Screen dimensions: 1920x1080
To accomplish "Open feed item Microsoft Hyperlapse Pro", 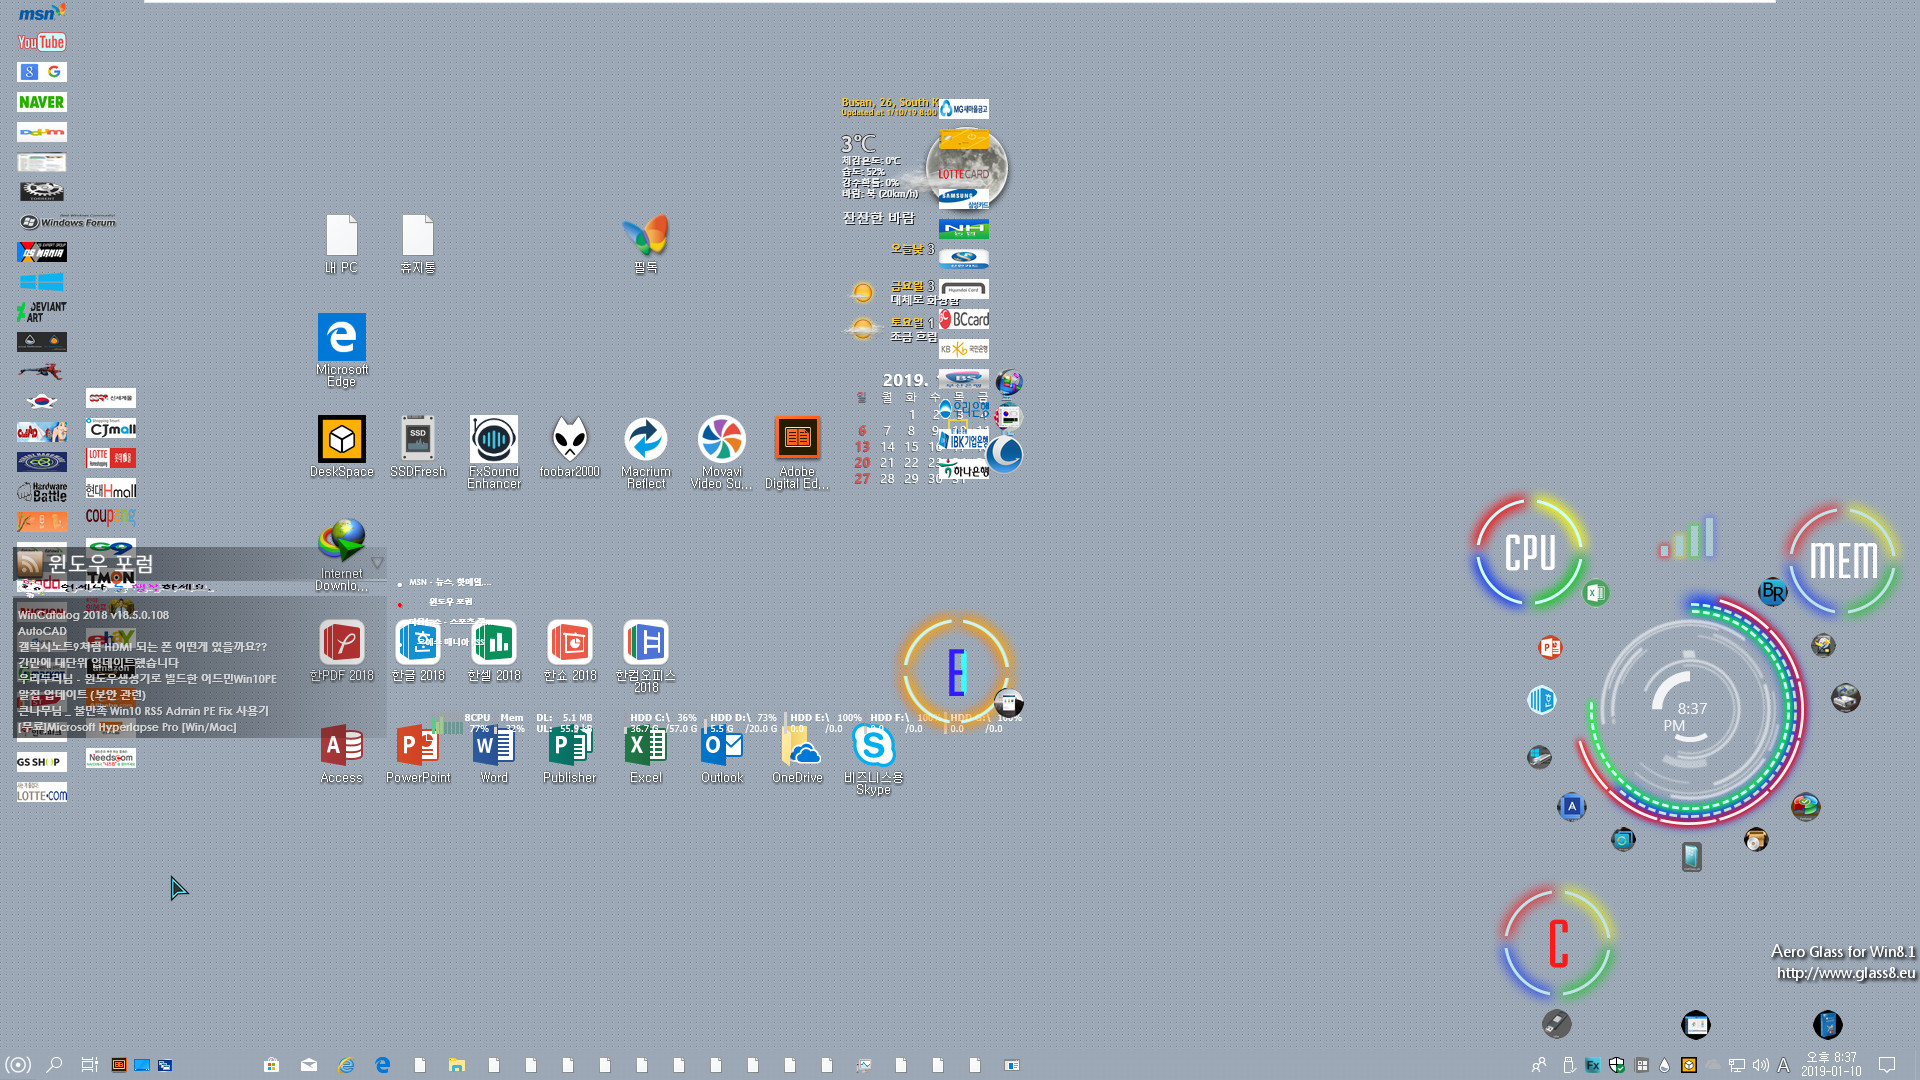I will click(127, 727).
